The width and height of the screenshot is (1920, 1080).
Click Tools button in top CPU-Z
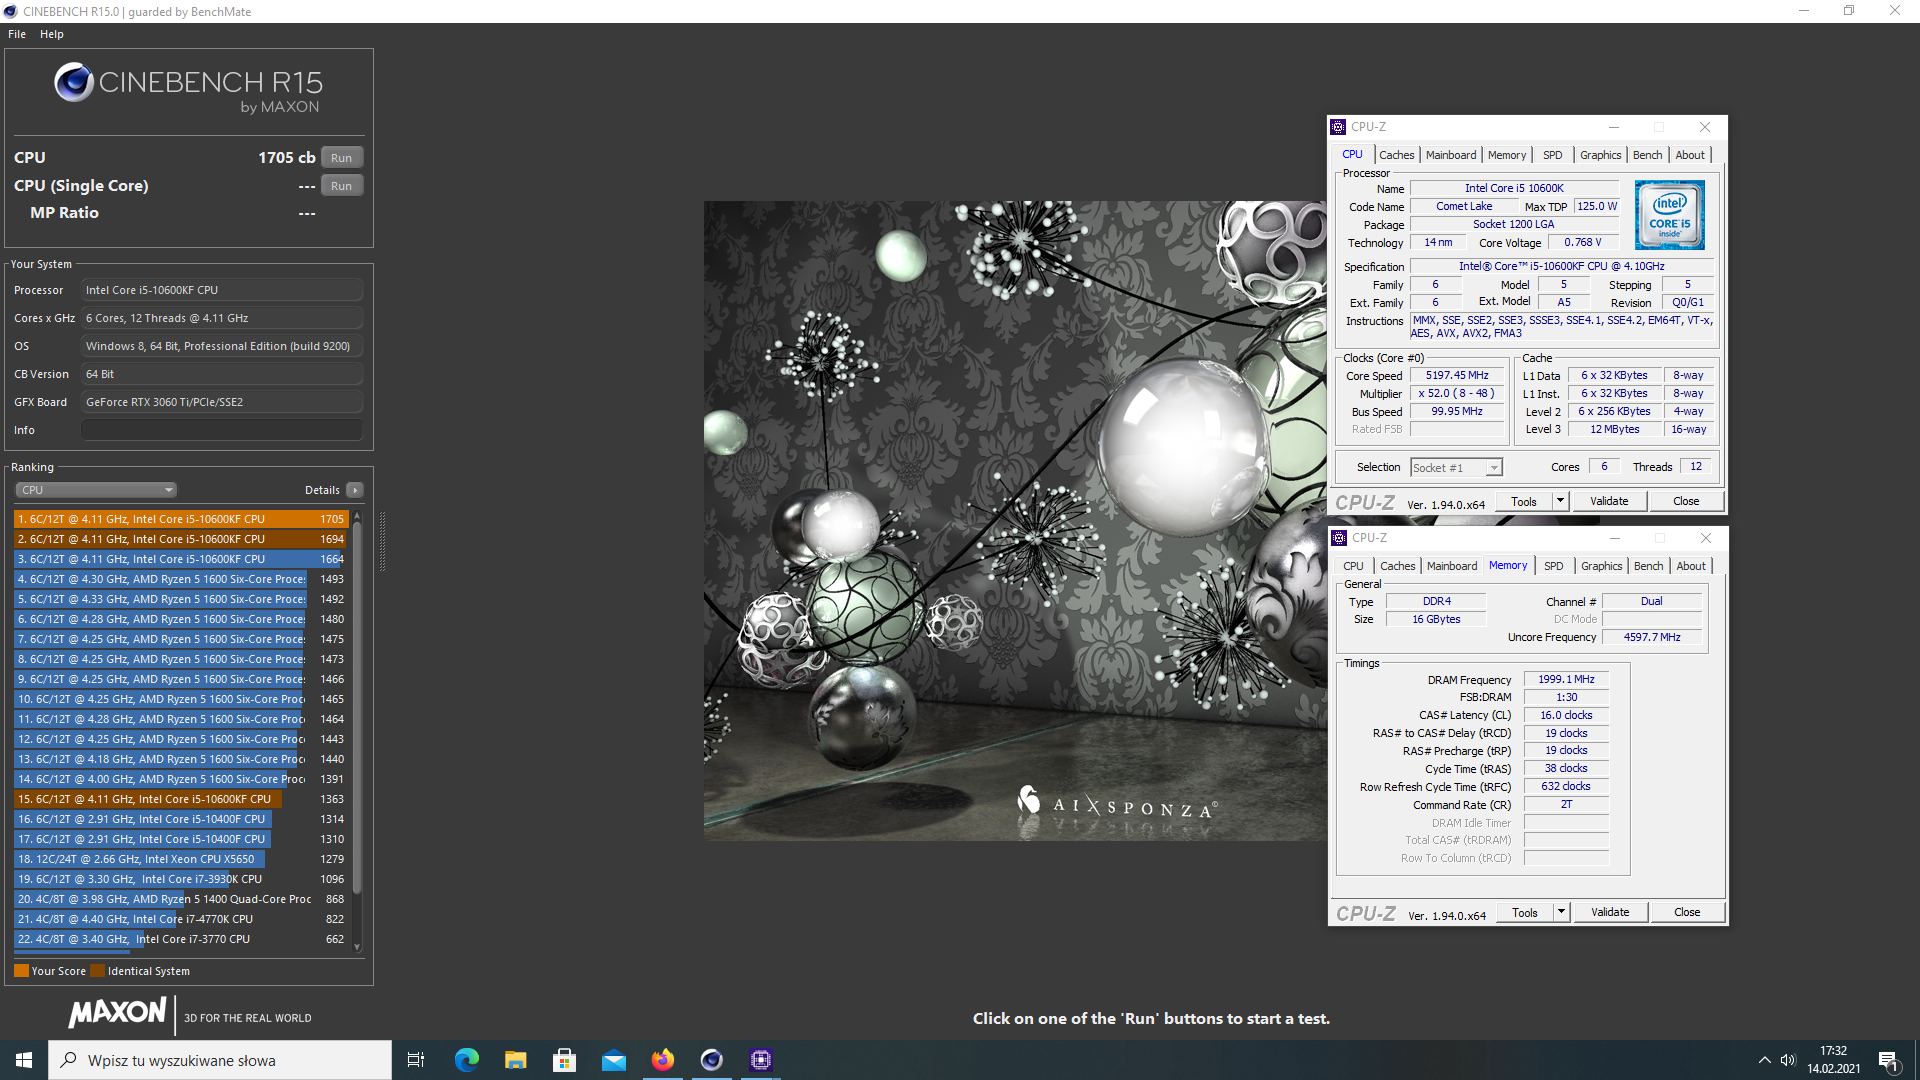click(x=1524, y=501)
